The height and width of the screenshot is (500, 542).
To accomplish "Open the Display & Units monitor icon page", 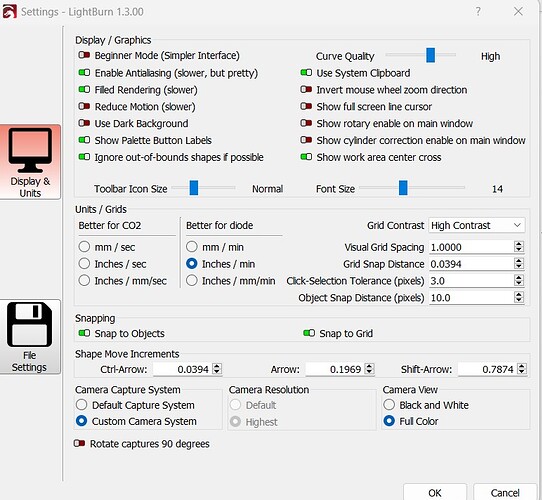I will [x=30, y=162].
